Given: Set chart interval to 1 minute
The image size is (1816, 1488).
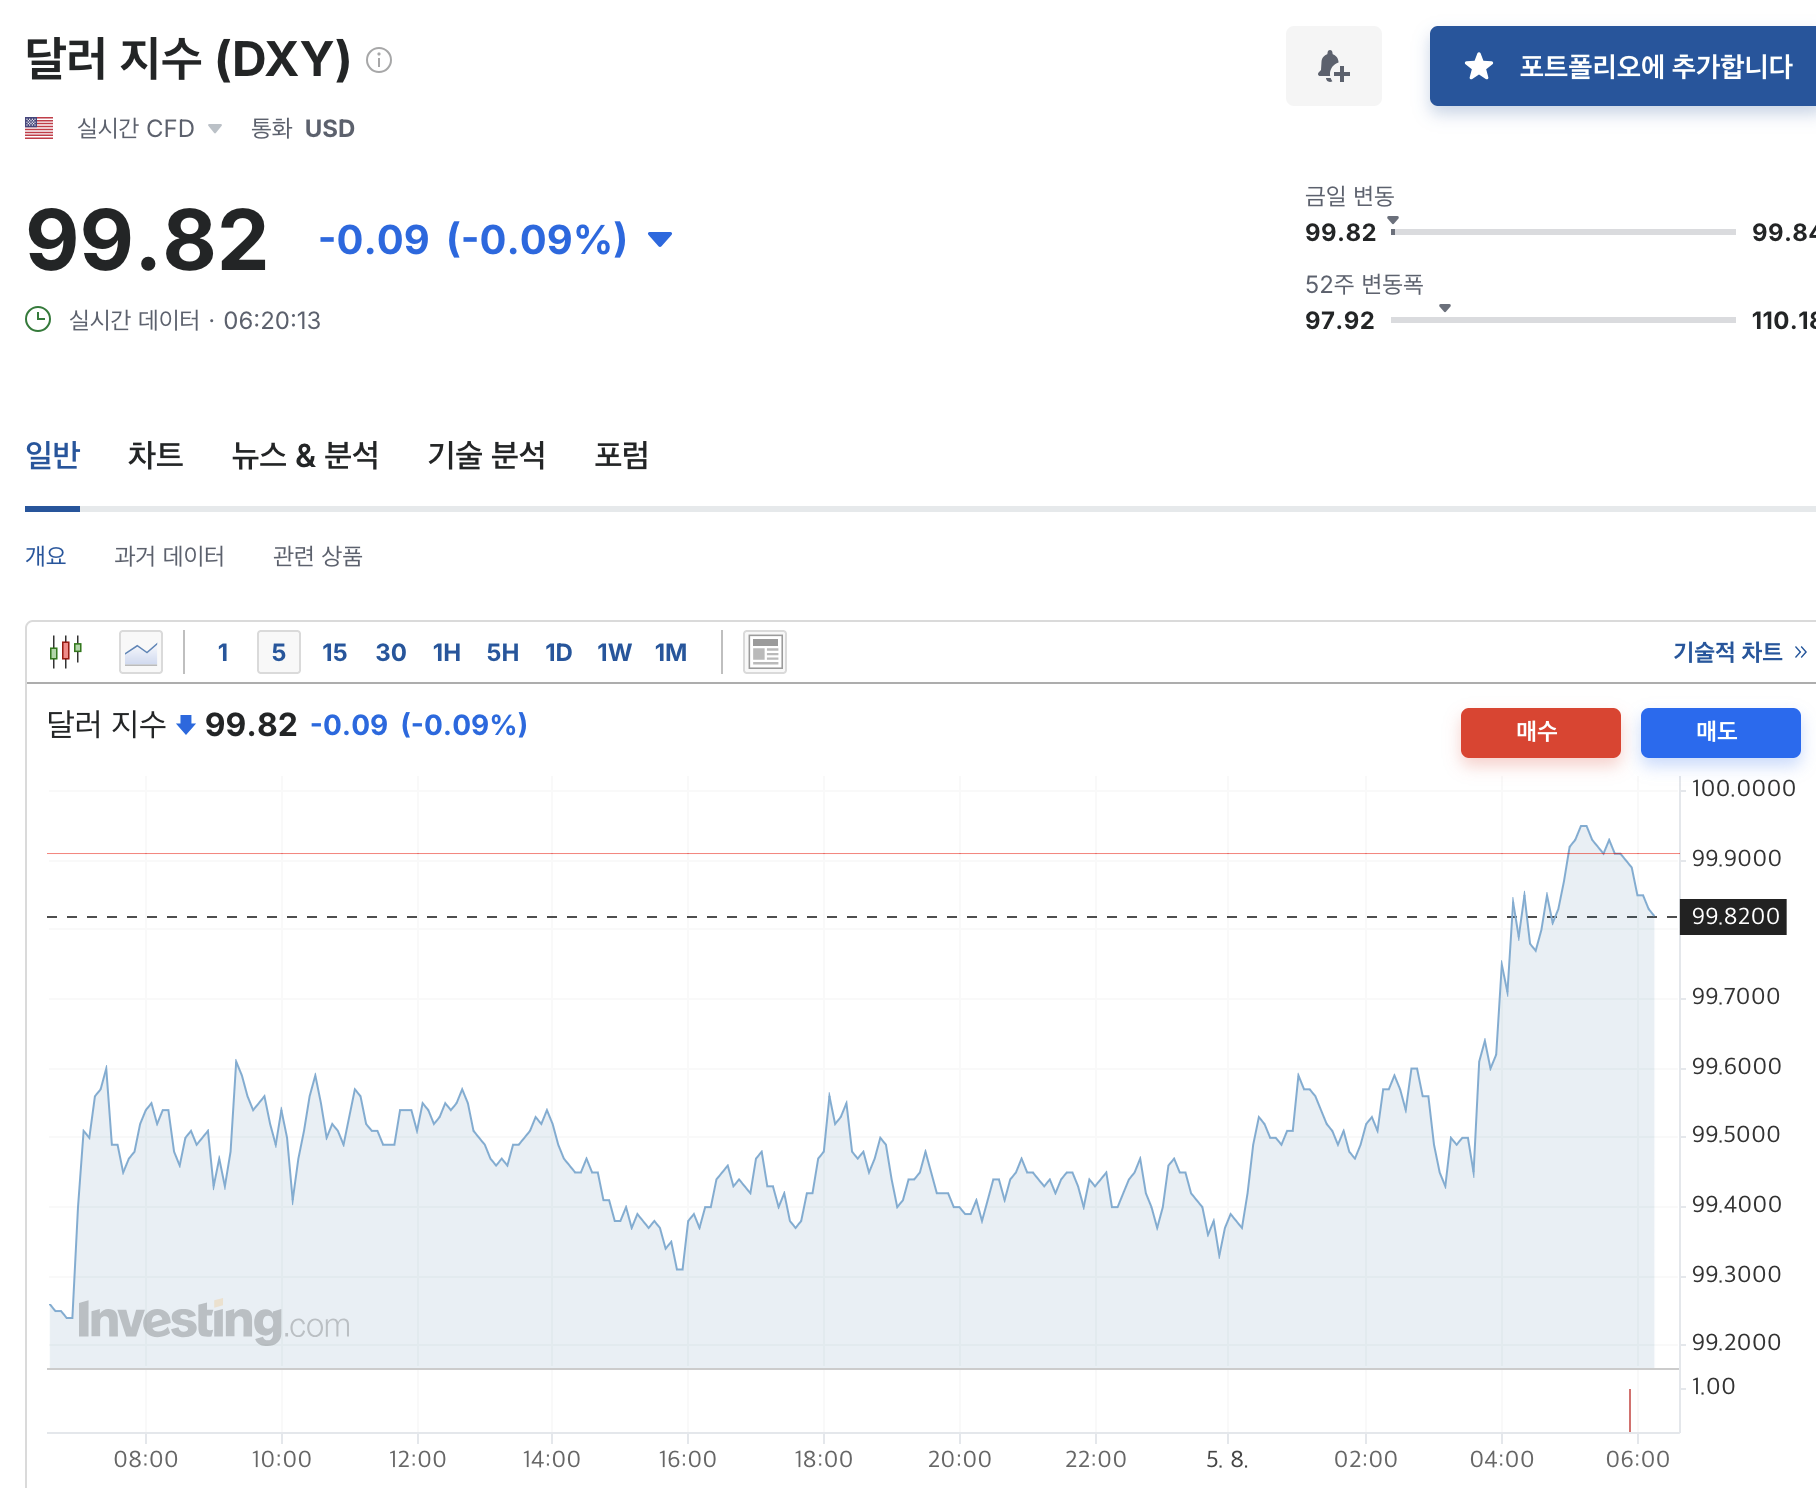Looking at the screenshot, I should click(x=223, y=653).
